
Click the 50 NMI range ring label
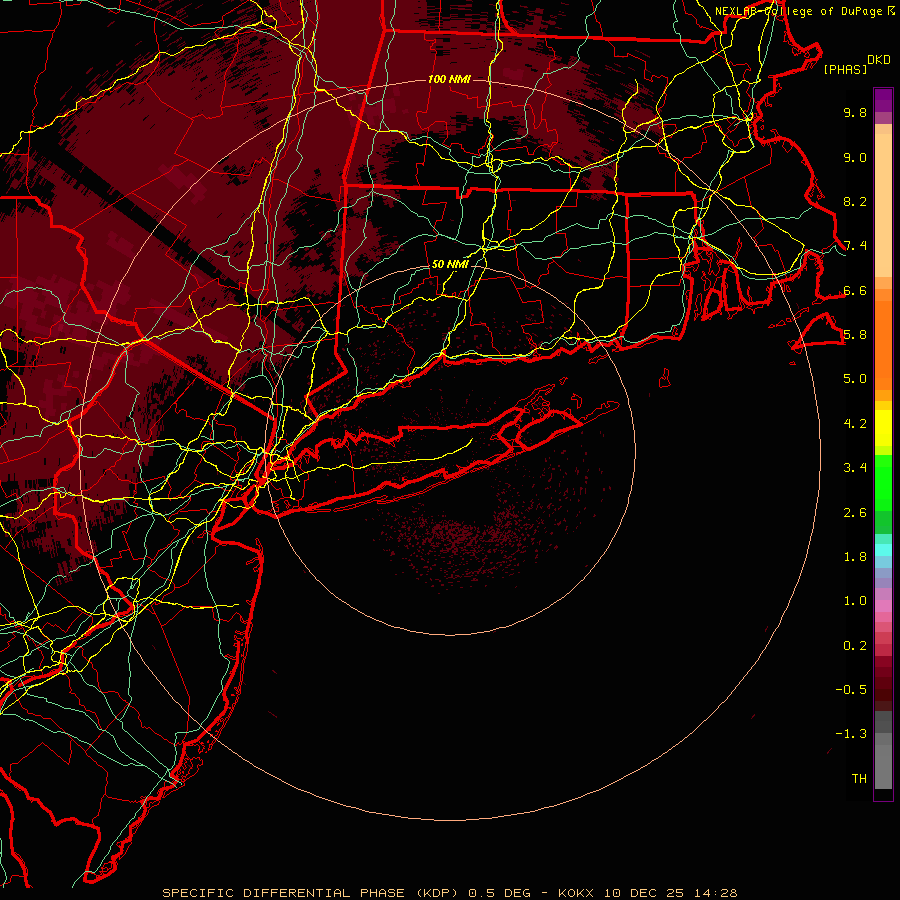pyautogui.click(x=450, y=265)
